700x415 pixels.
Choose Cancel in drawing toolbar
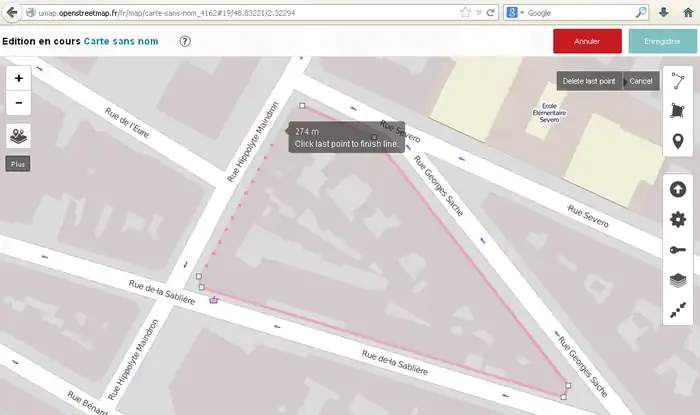[x=641, y=81]
